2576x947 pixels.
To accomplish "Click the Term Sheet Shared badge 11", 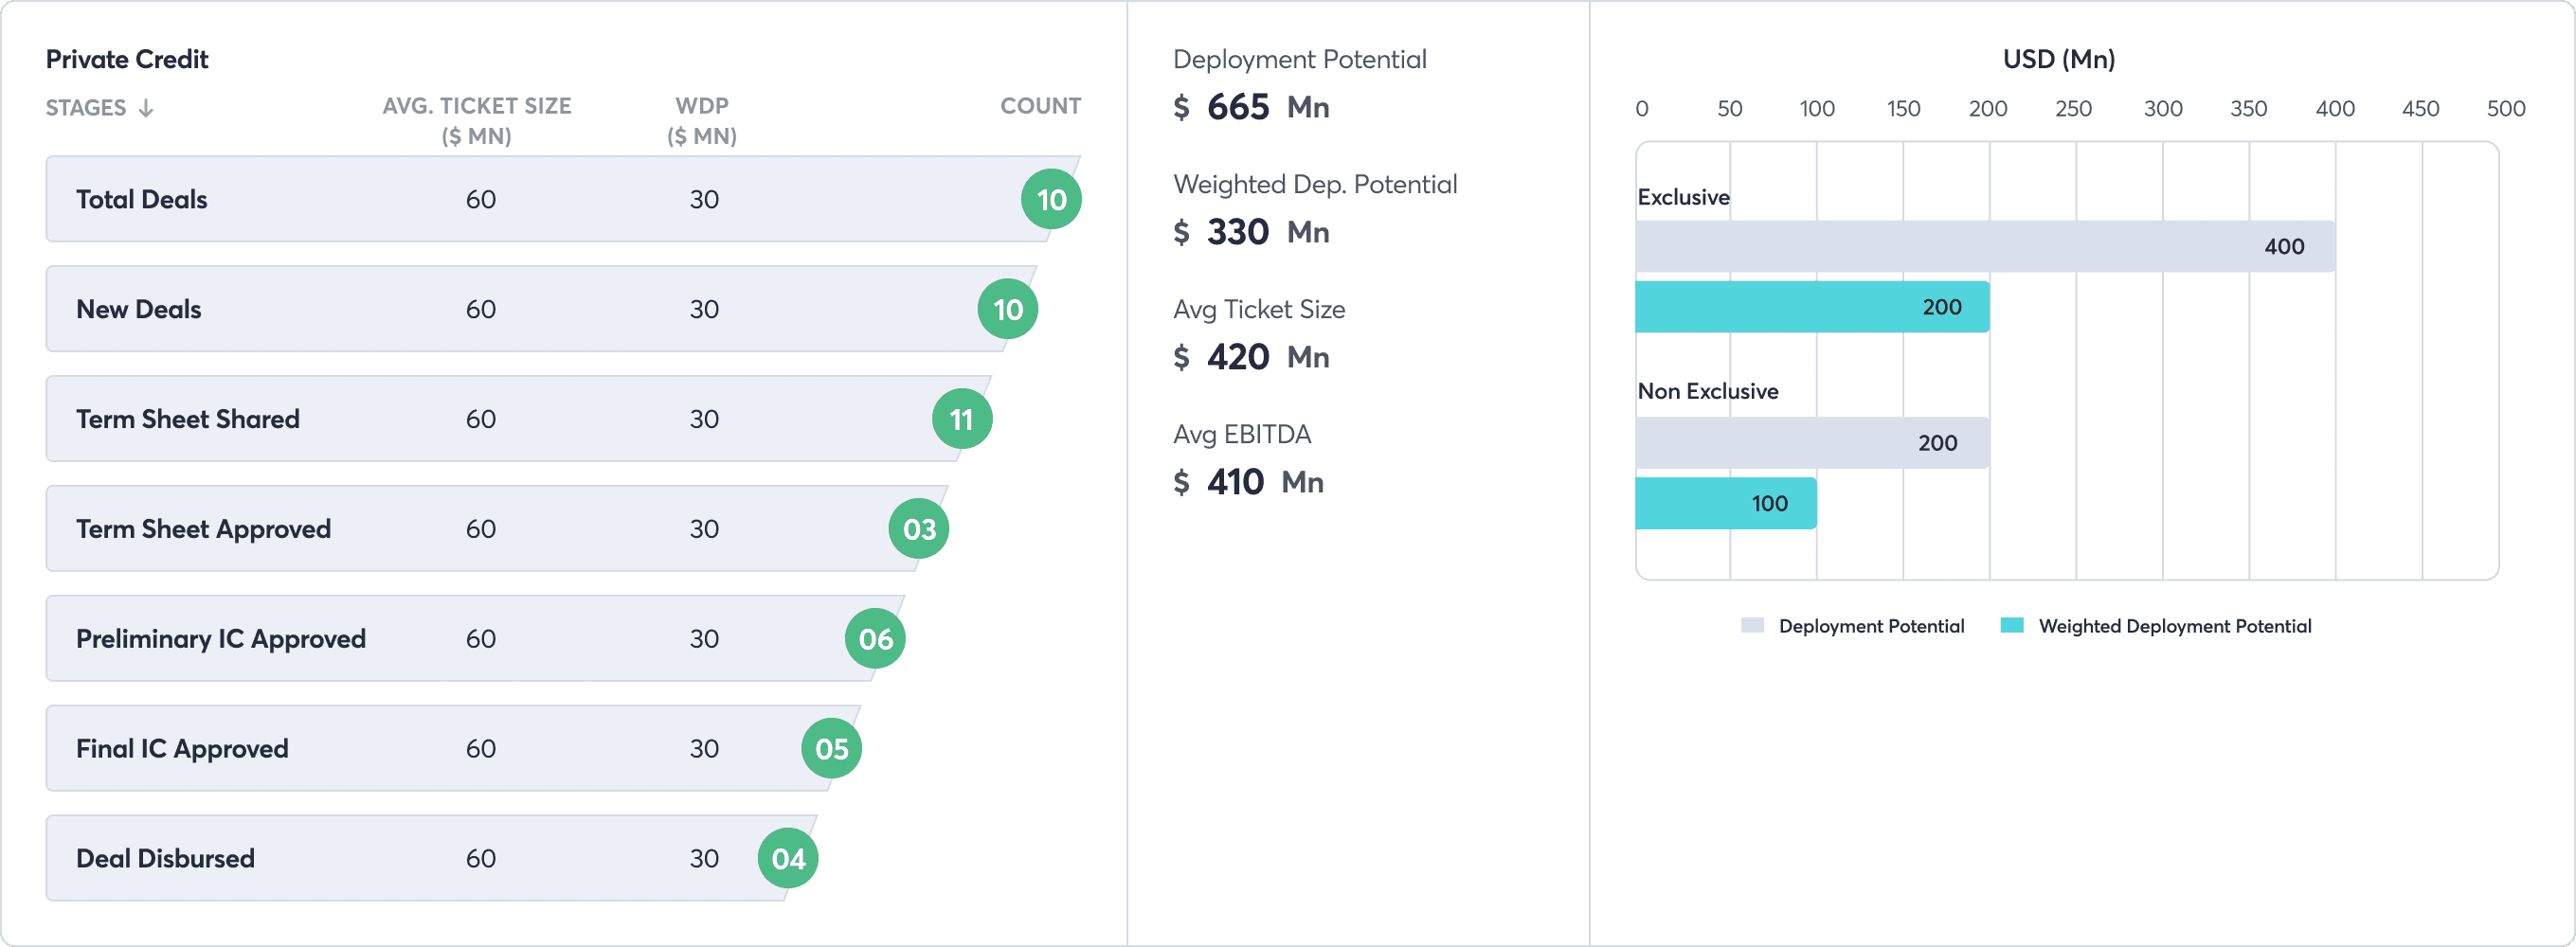I will click(x=962, y=419).
